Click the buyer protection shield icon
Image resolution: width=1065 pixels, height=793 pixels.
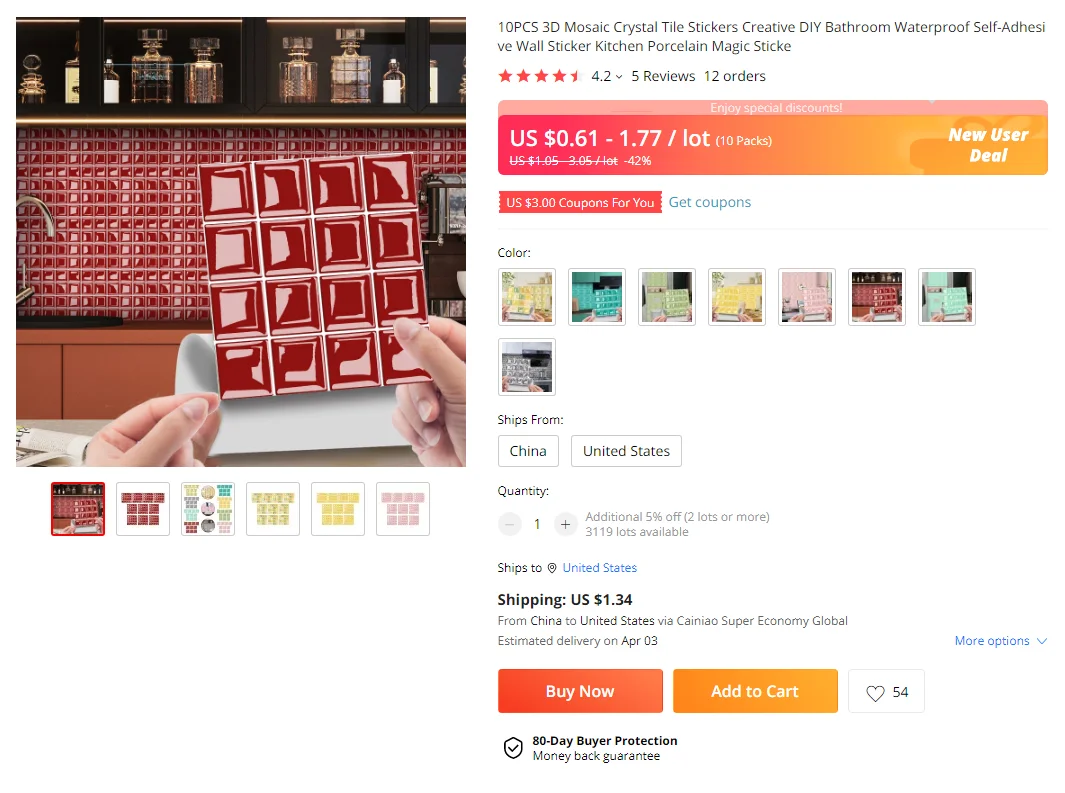pyautogui.click(x=513, y=748)
